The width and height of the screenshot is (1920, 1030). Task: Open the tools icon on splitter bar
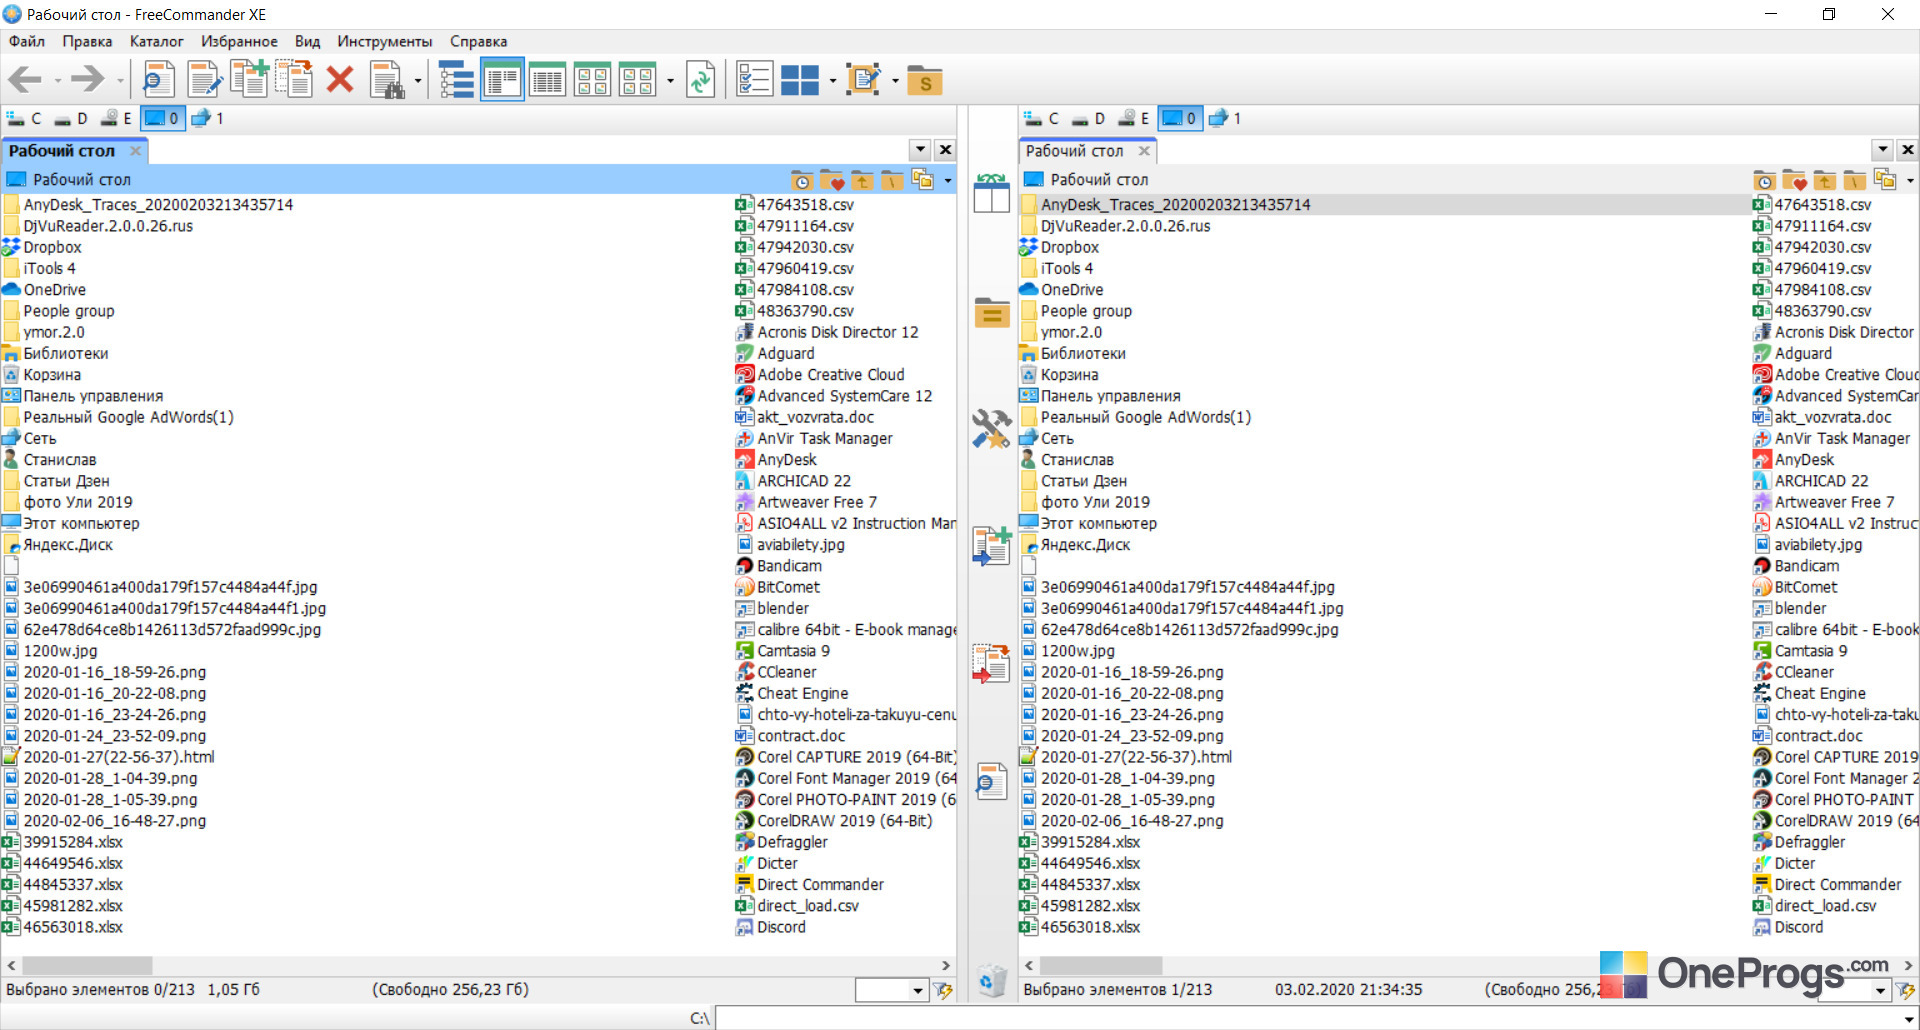tap(991, 429)
